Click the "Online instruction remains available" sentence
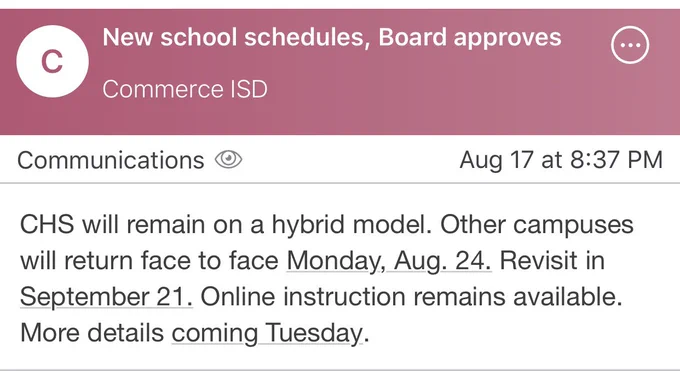 pyautogui.click(x=412, y=297)
